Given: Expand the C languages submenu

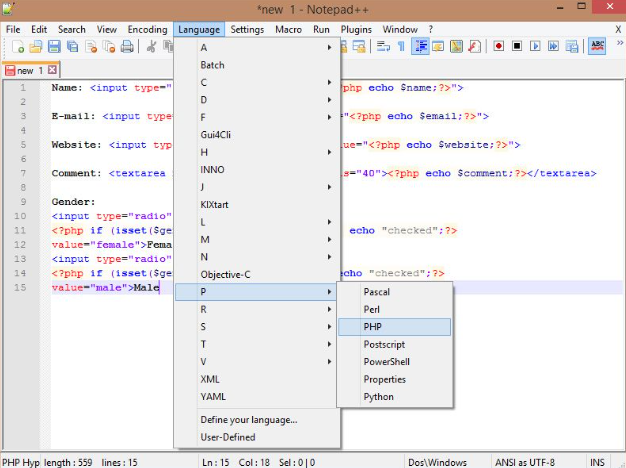Looking at the screenshot, I should 256,82.
